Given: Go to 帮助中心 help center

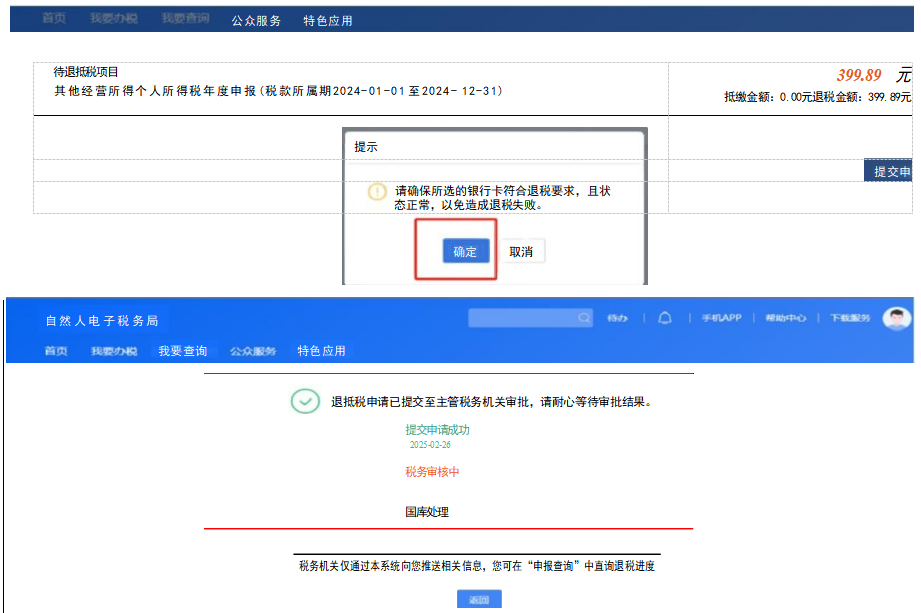Looking at the screenshot, I should point(786,318).
